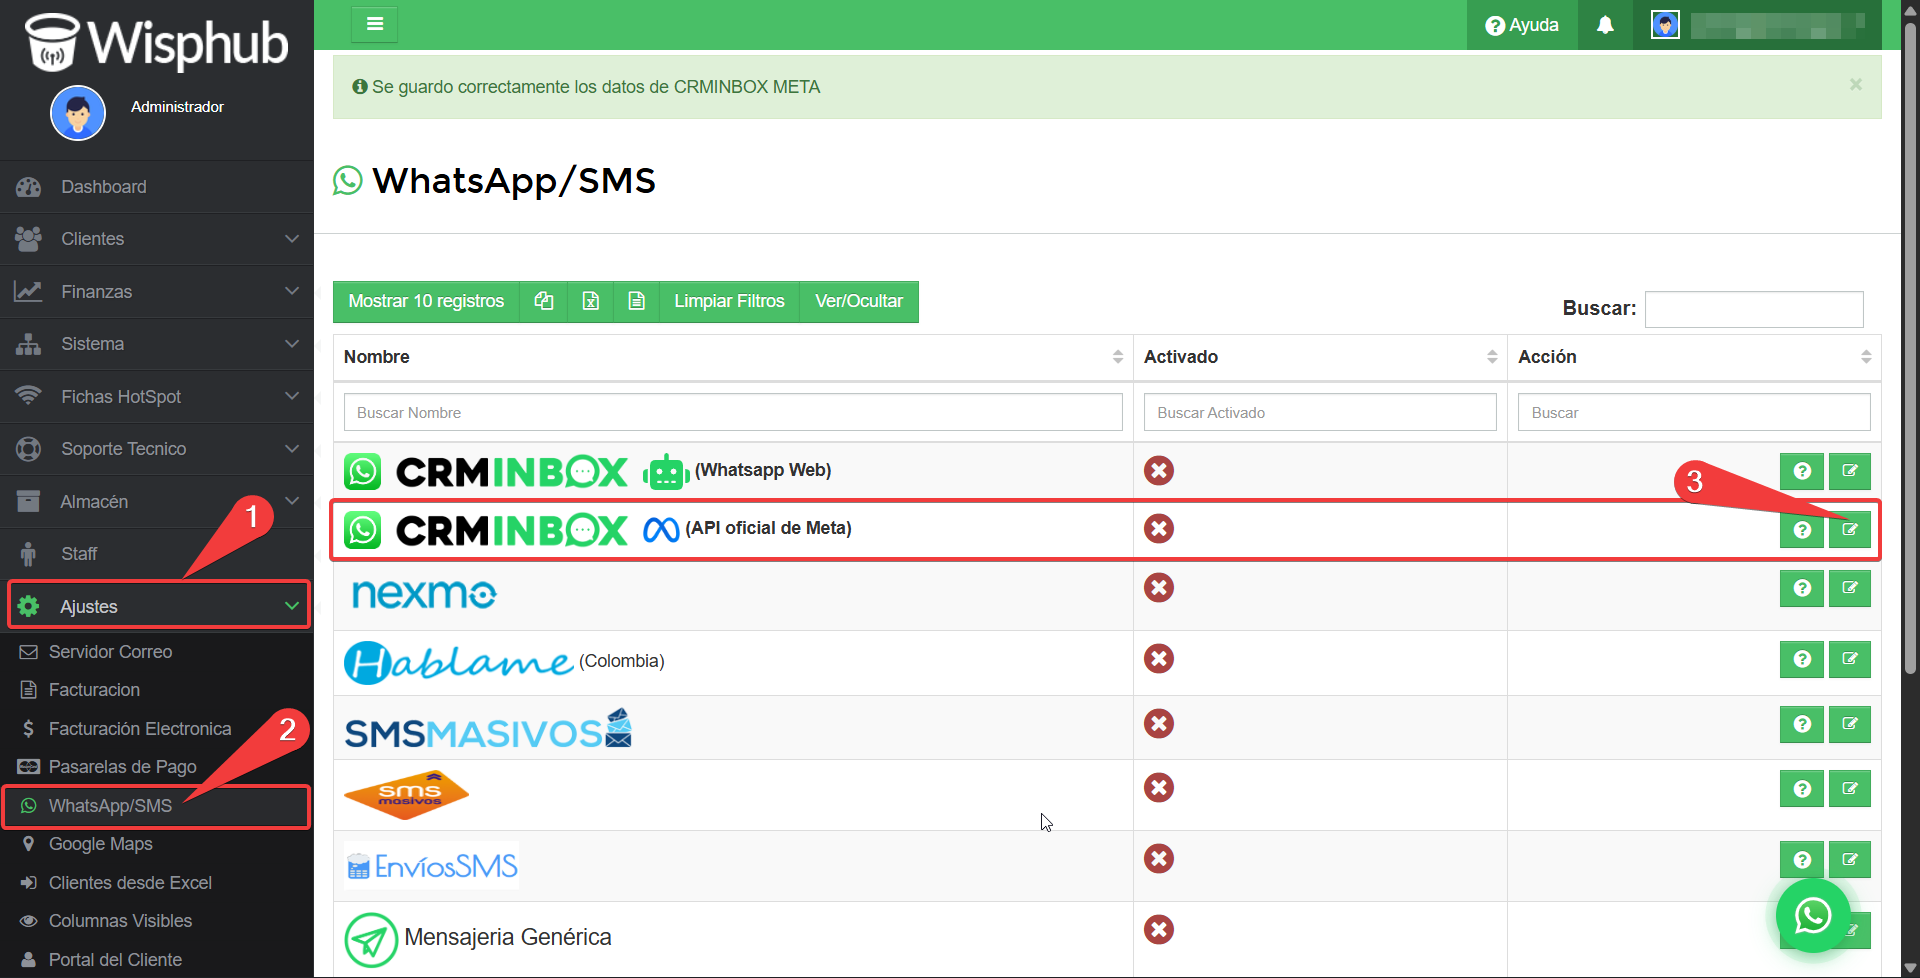
Task: Sort table by Acción column
Action: [1694, 357]
